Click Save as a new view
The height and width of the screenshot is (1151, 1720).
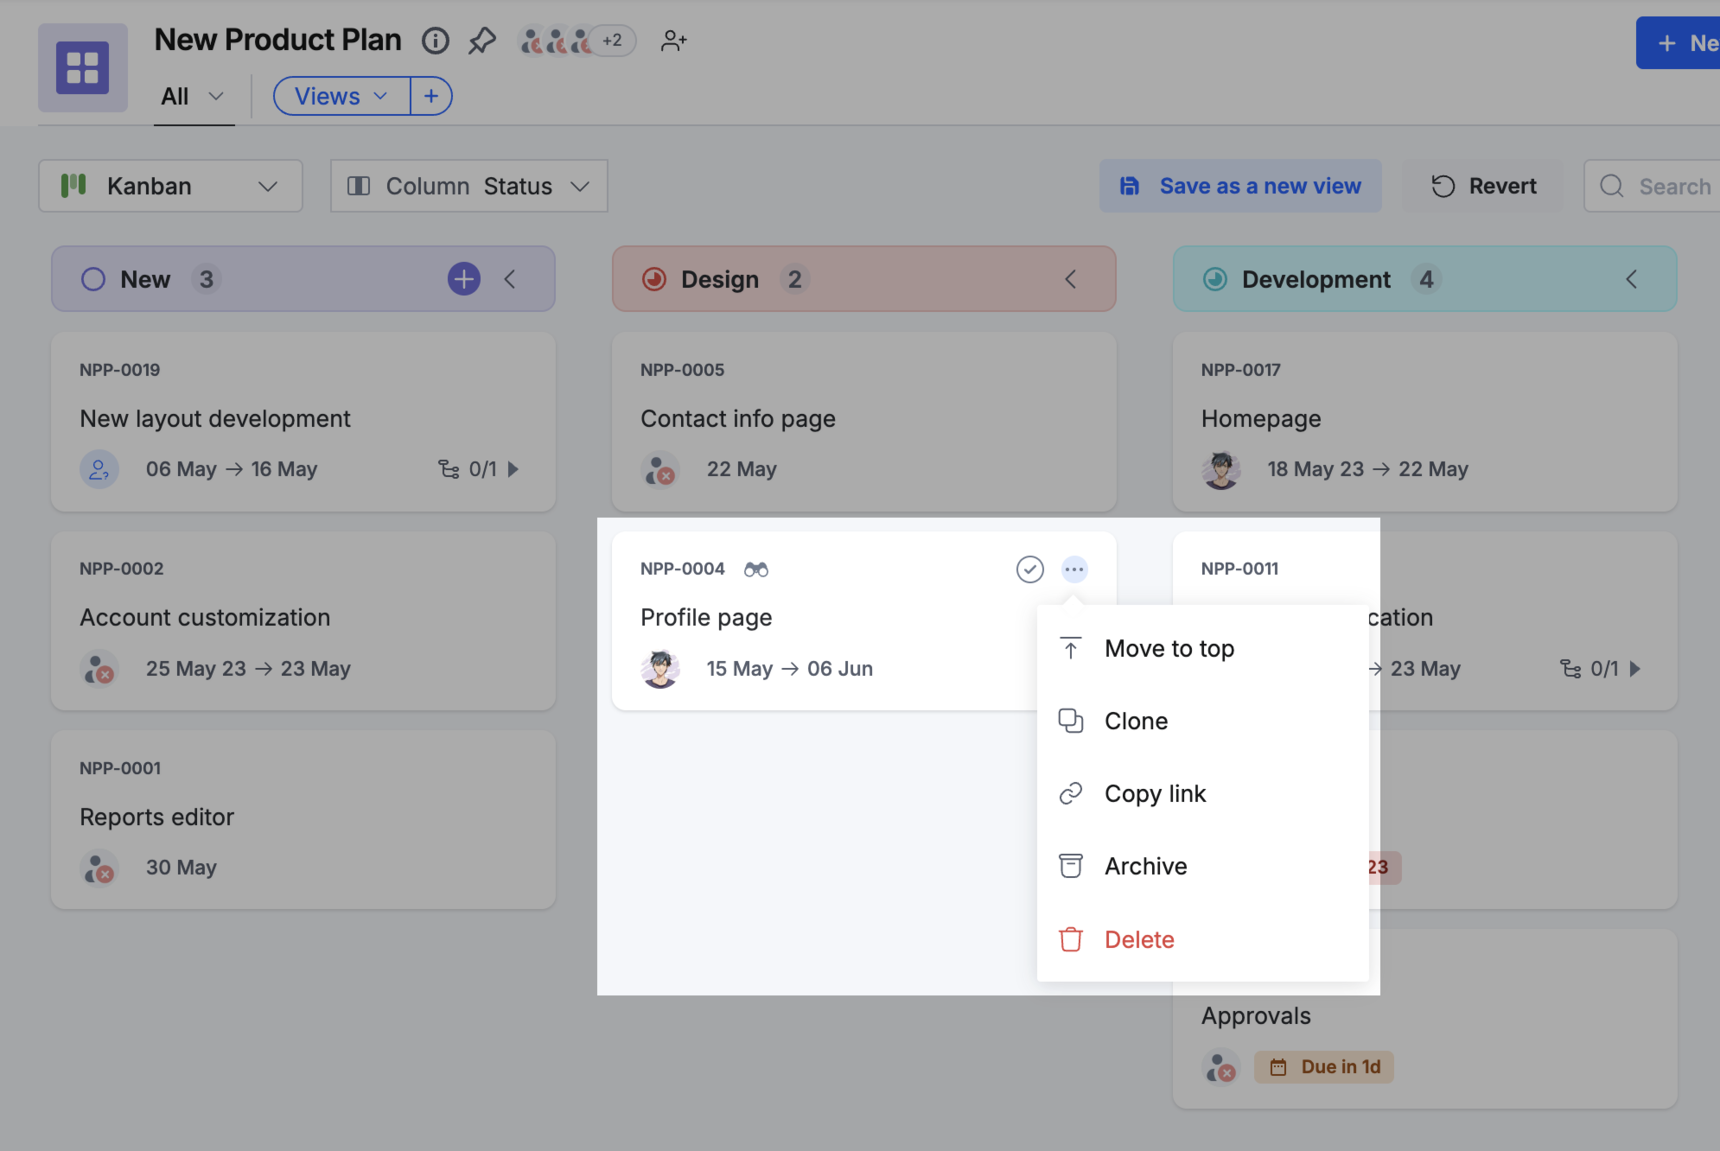click(x=1240, y=186)
